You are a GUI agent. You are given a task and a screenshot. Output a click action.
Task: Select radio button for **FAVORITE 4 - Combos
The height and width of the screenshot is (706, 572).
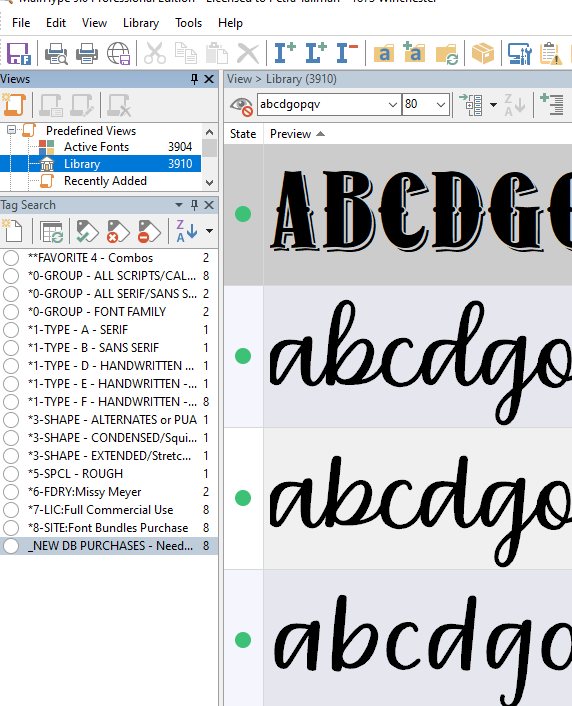11,258
